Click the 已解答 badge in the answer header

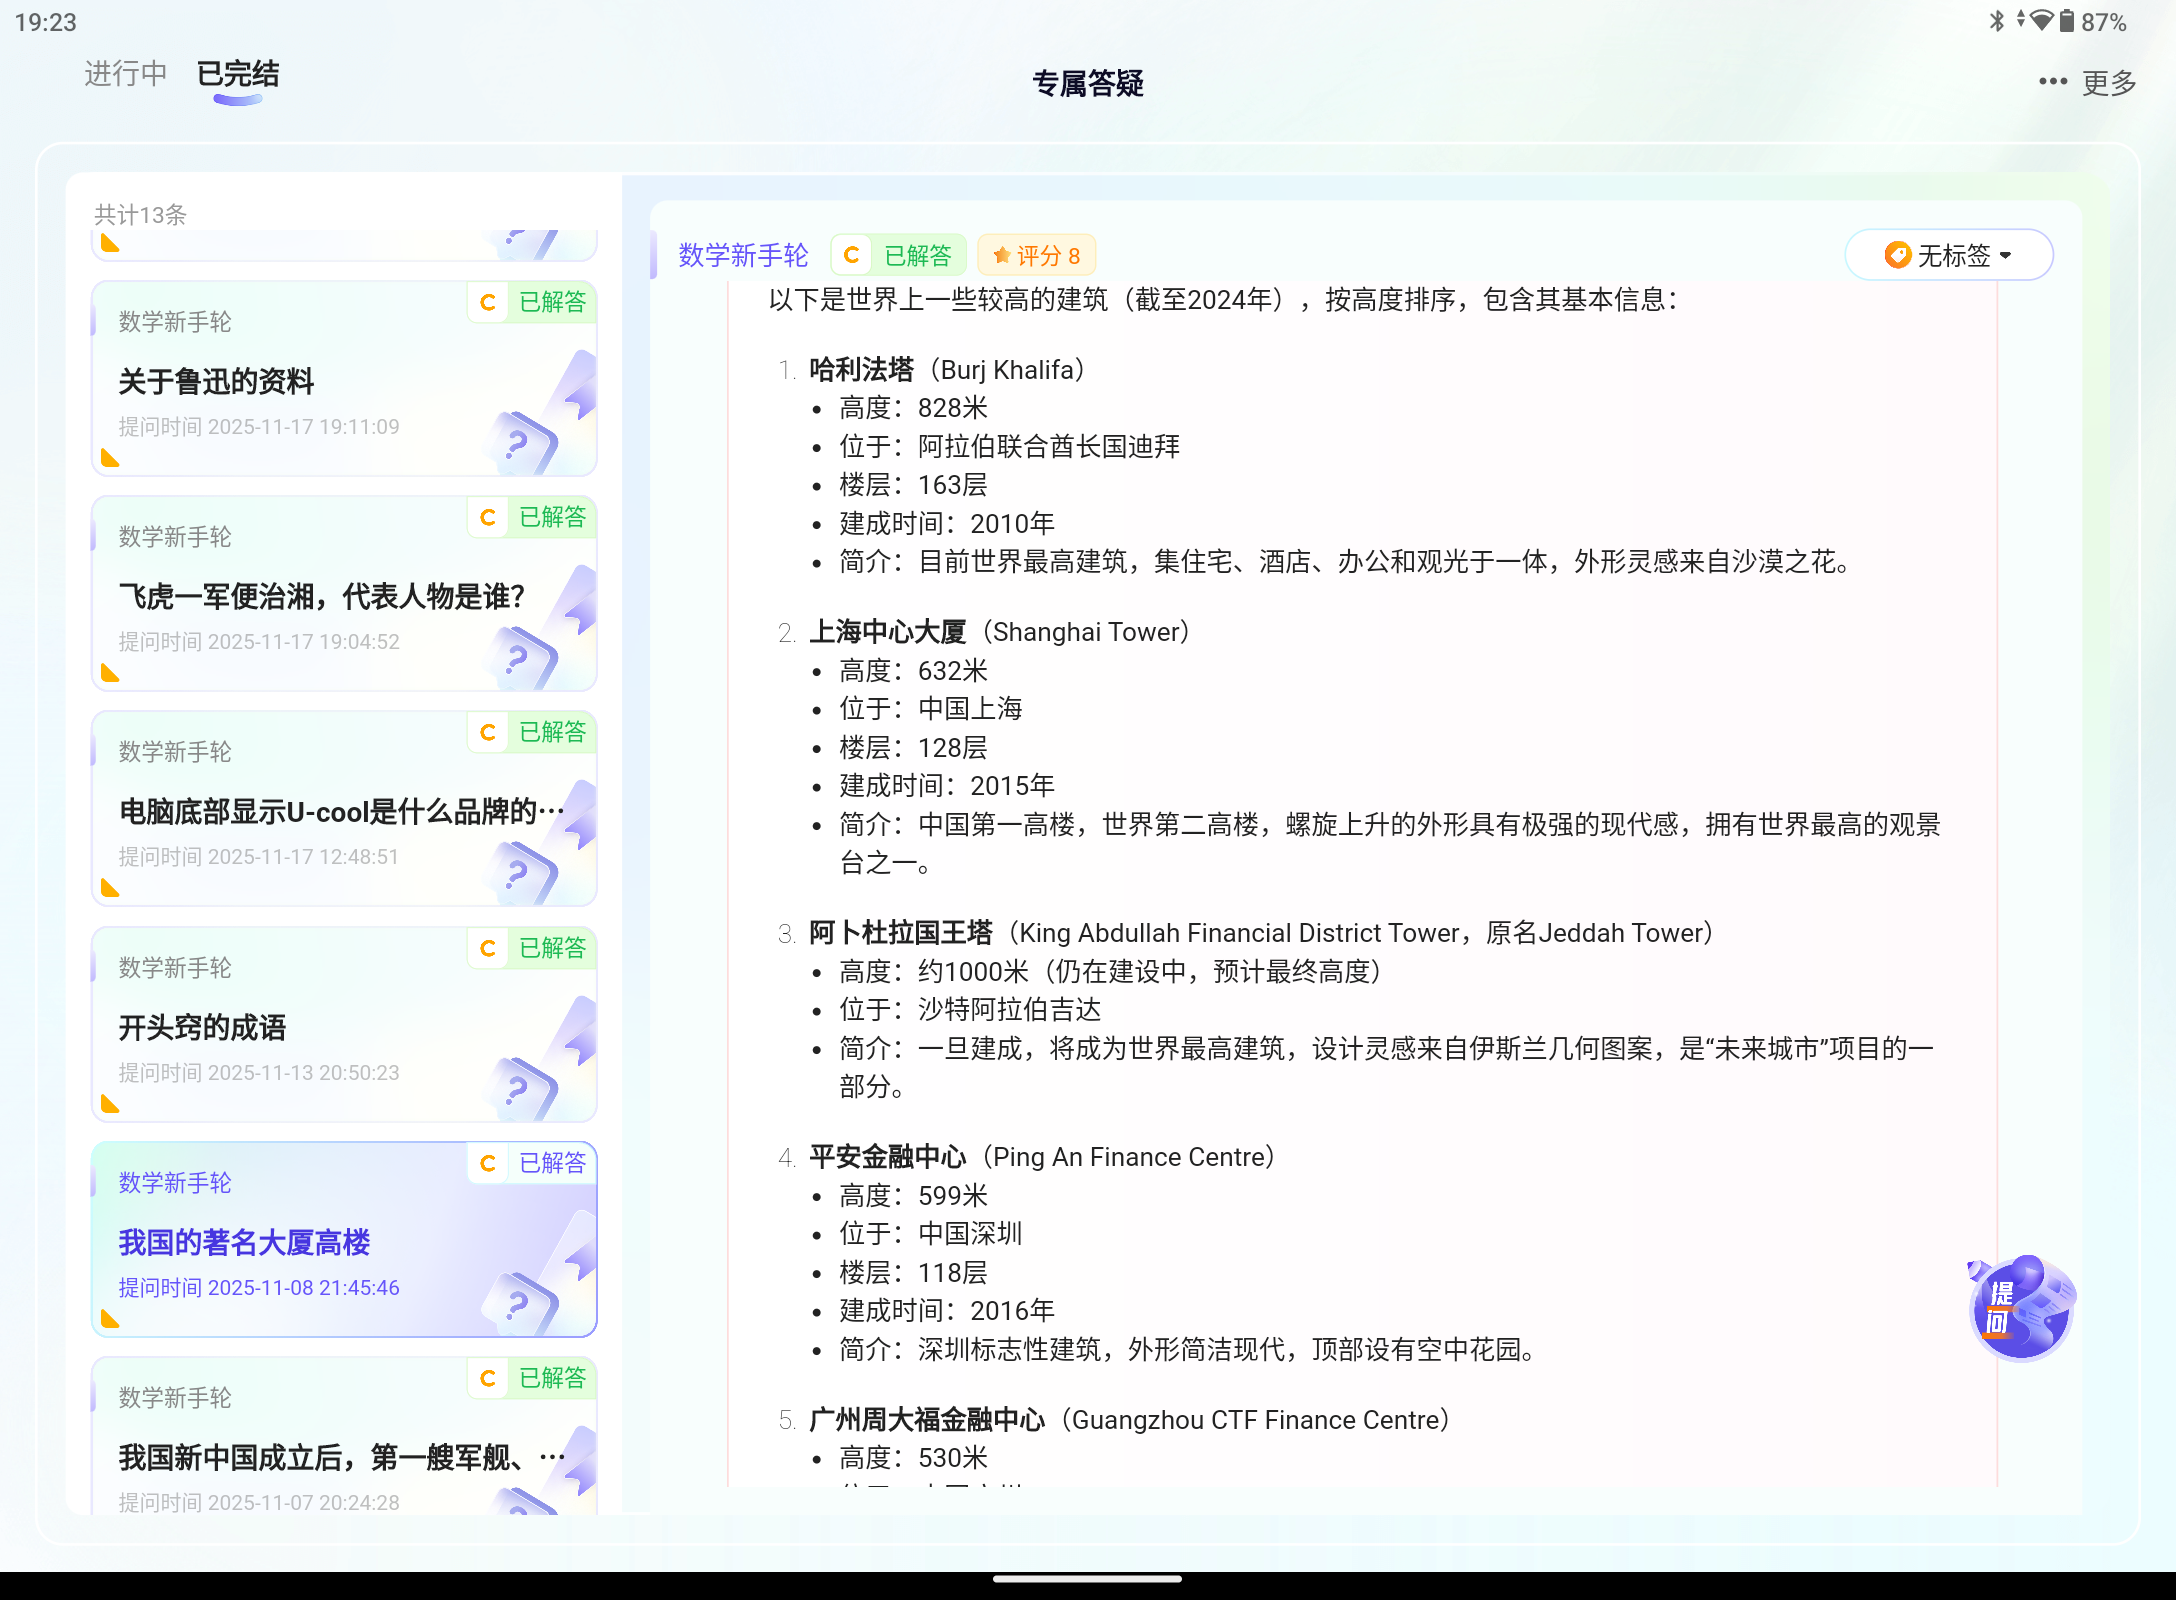(917, 255)
